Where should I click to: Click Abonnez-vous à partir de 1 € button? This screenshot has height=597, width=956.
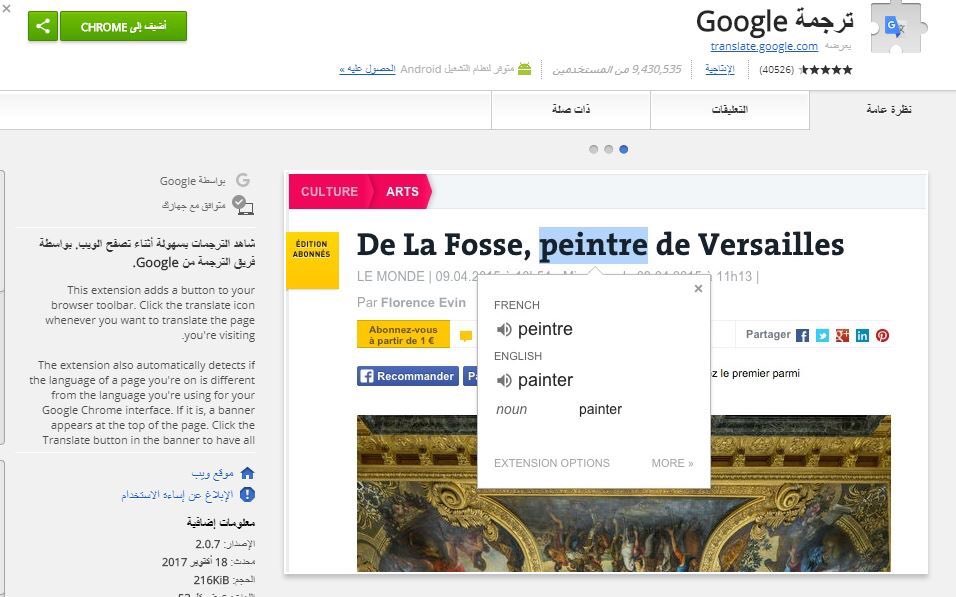tap(403, 335)
